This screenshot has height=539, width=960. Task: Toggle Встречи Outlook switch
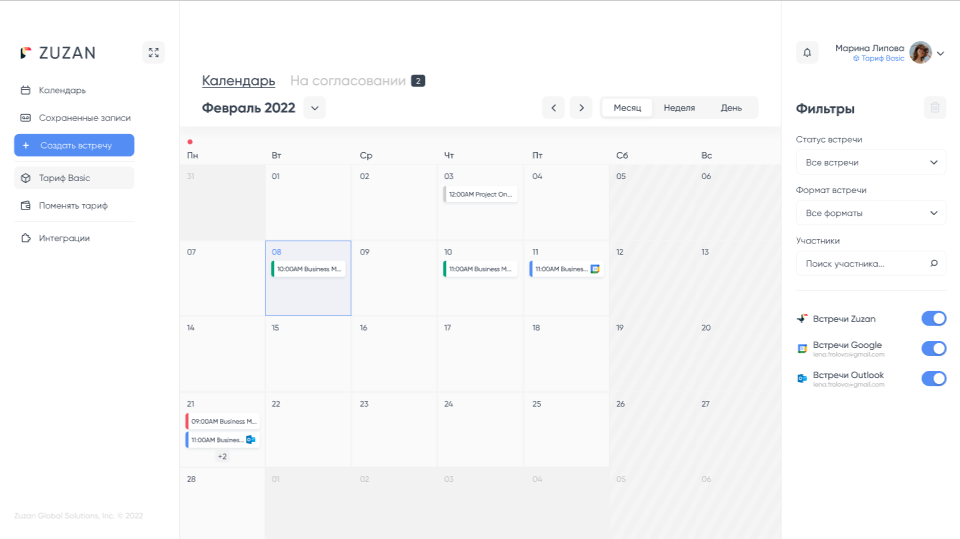tap(934, 379)
